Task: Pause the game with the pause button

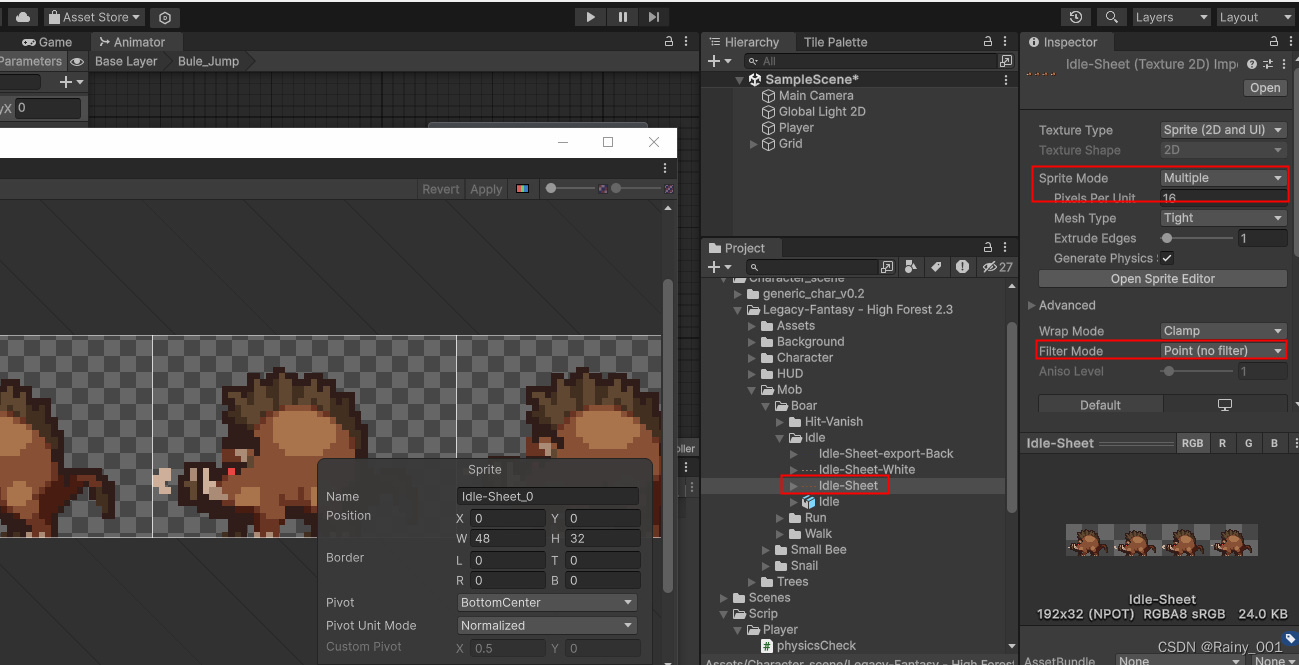Action: pos(622,17)
